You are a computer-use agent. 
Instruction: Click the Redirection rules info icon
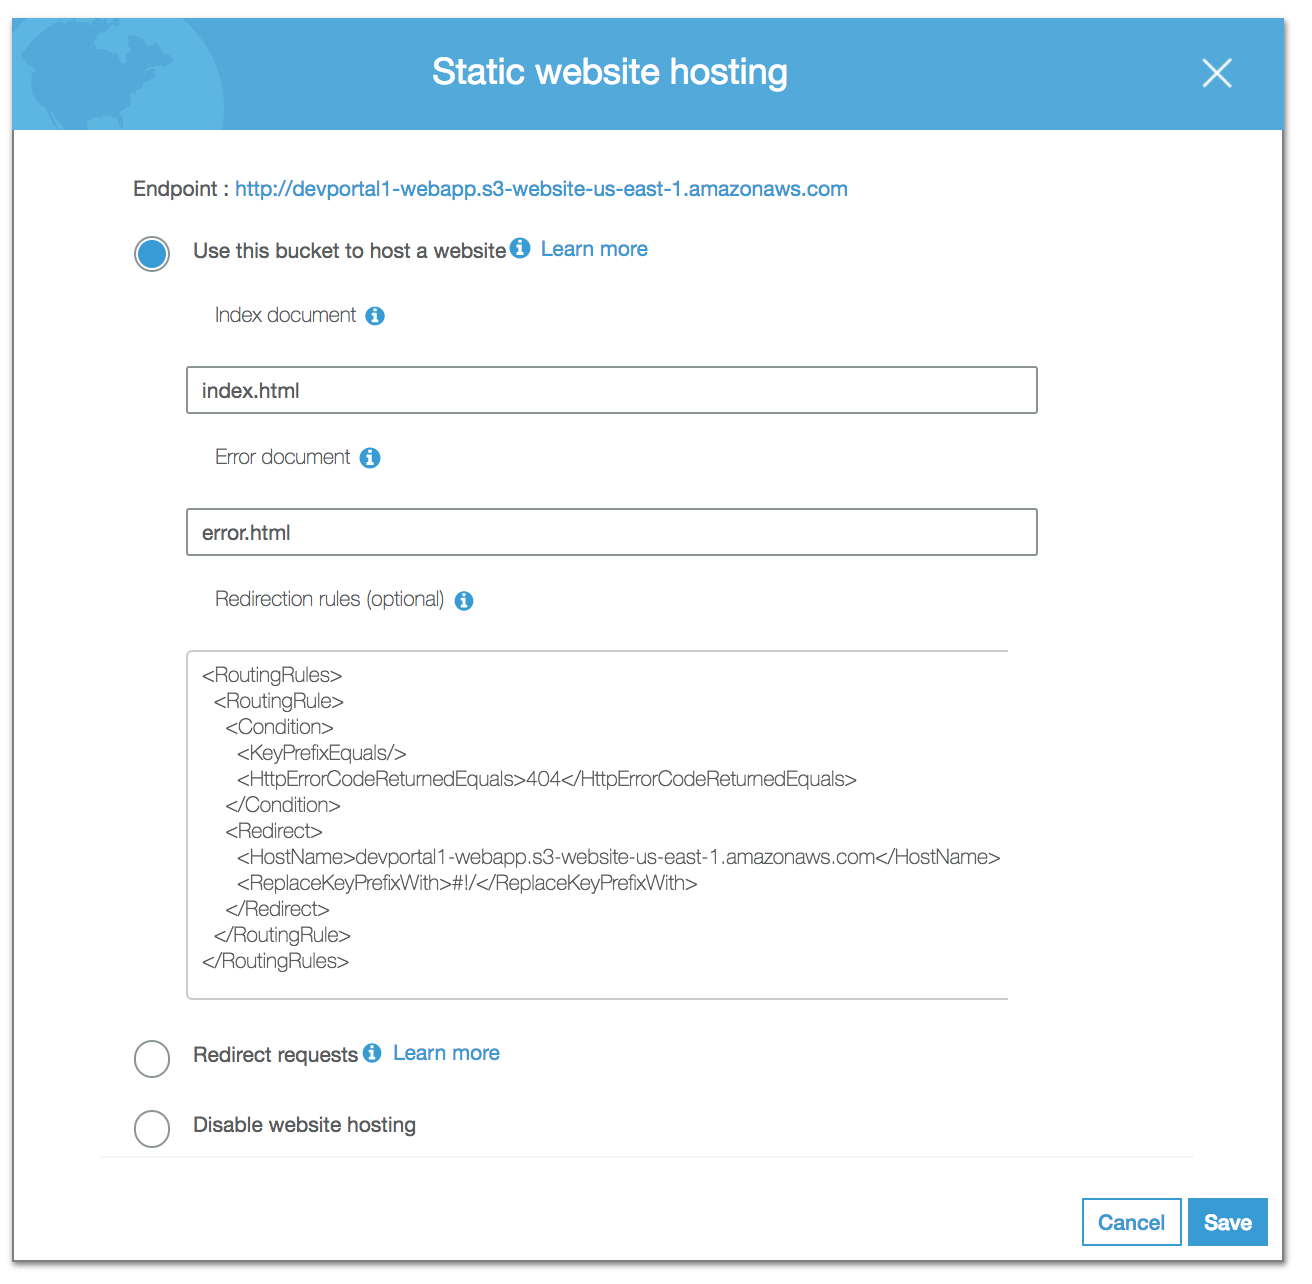coord(463,600)
